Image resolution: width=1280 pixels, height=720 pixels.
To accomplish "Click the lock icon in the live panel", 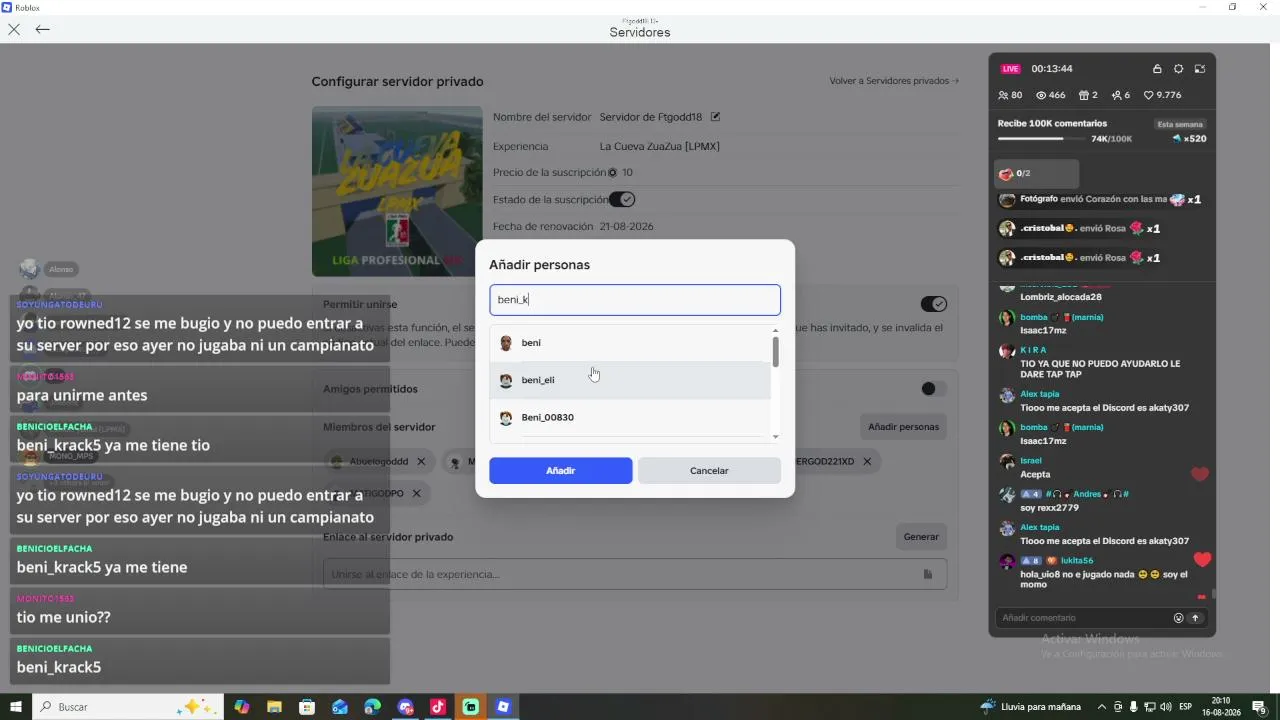I will click(x=1157, y=69).
